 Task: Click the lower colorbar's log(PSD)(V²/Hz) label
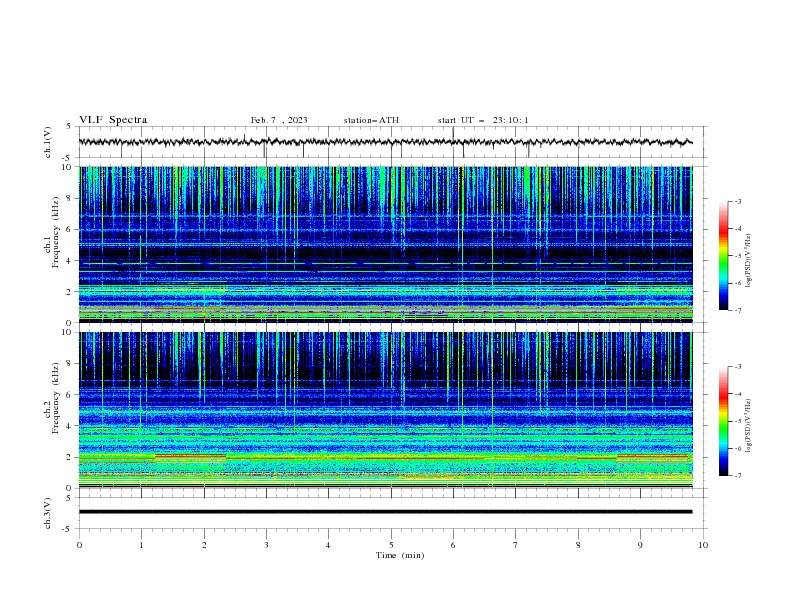pos(749,425)
